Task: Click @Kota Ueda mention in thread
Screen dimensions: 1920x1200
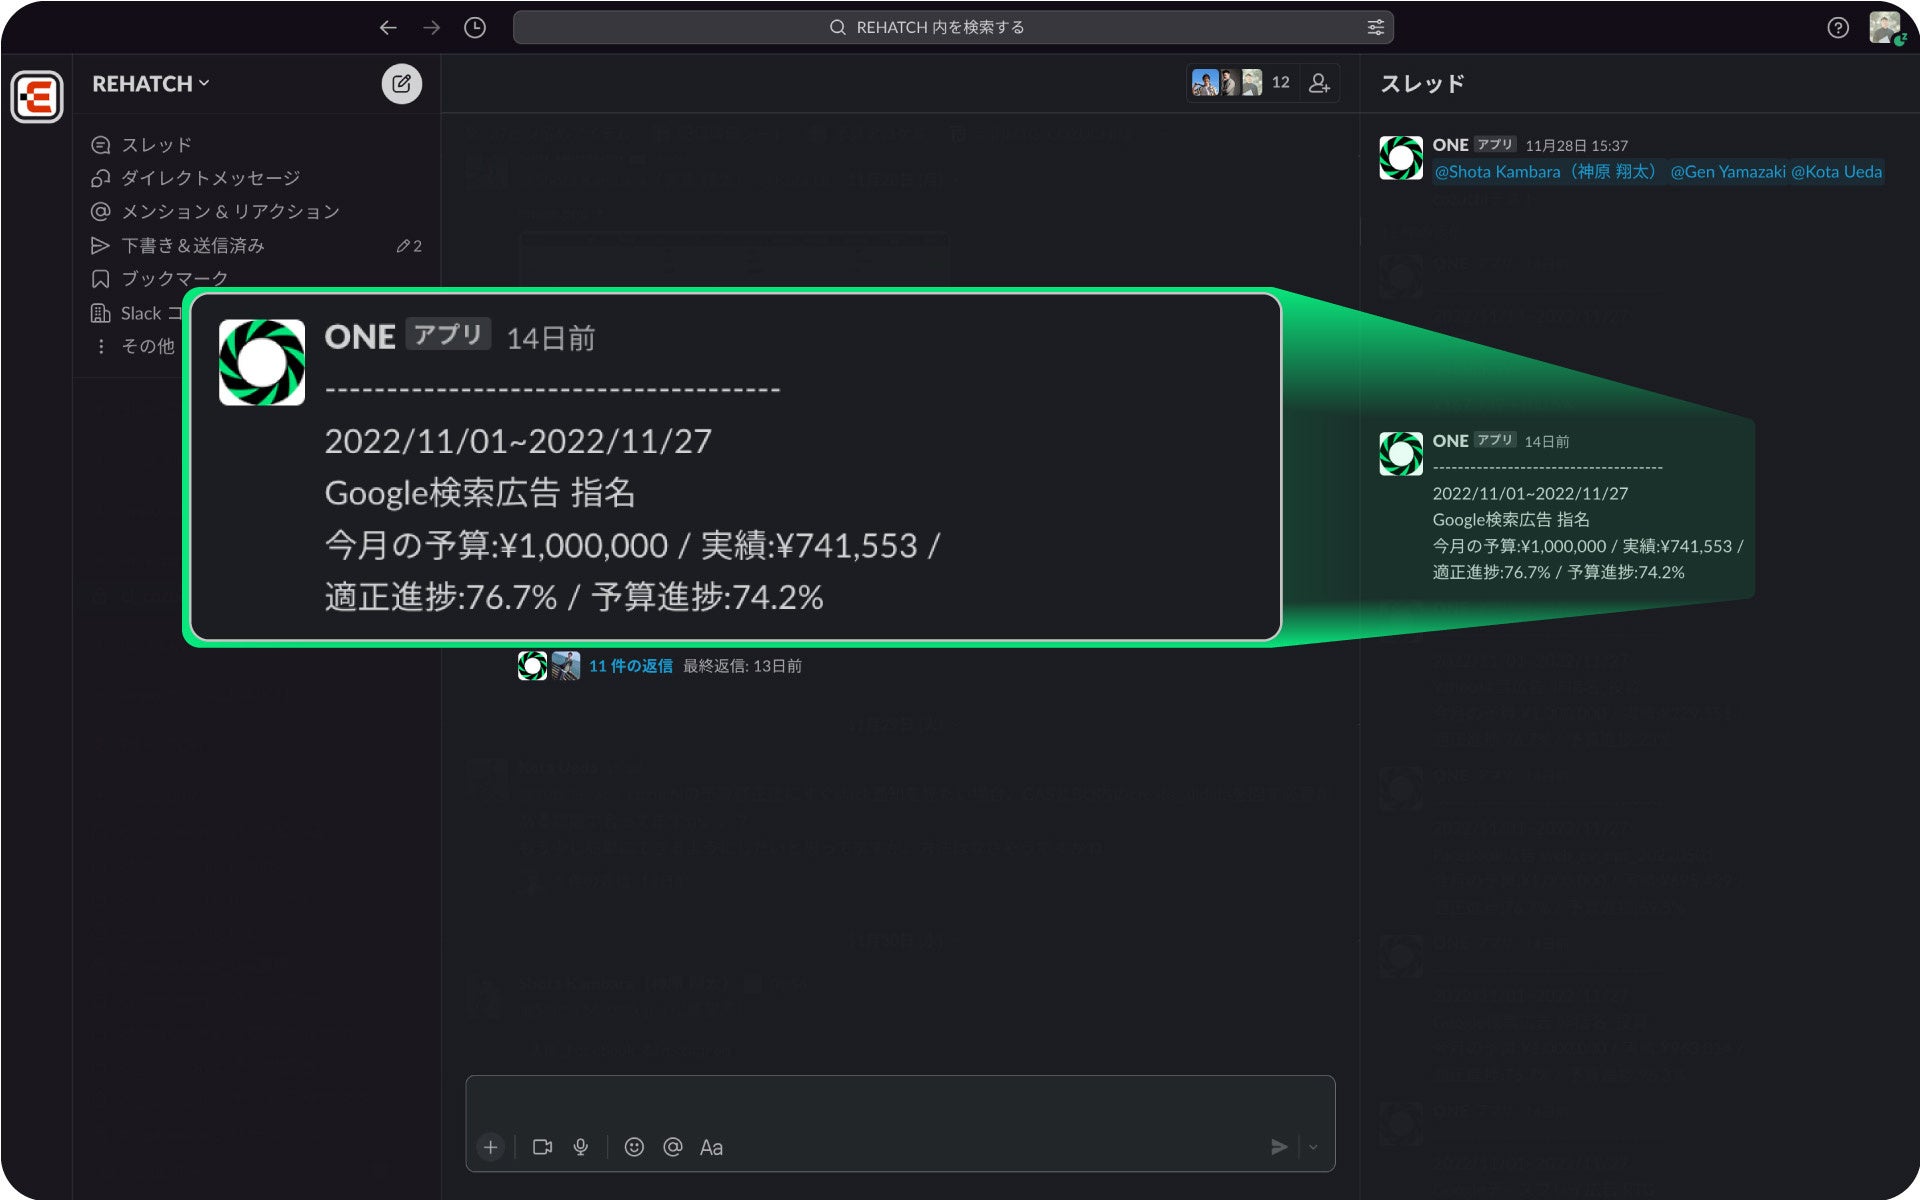Action: pos(1836,172)
